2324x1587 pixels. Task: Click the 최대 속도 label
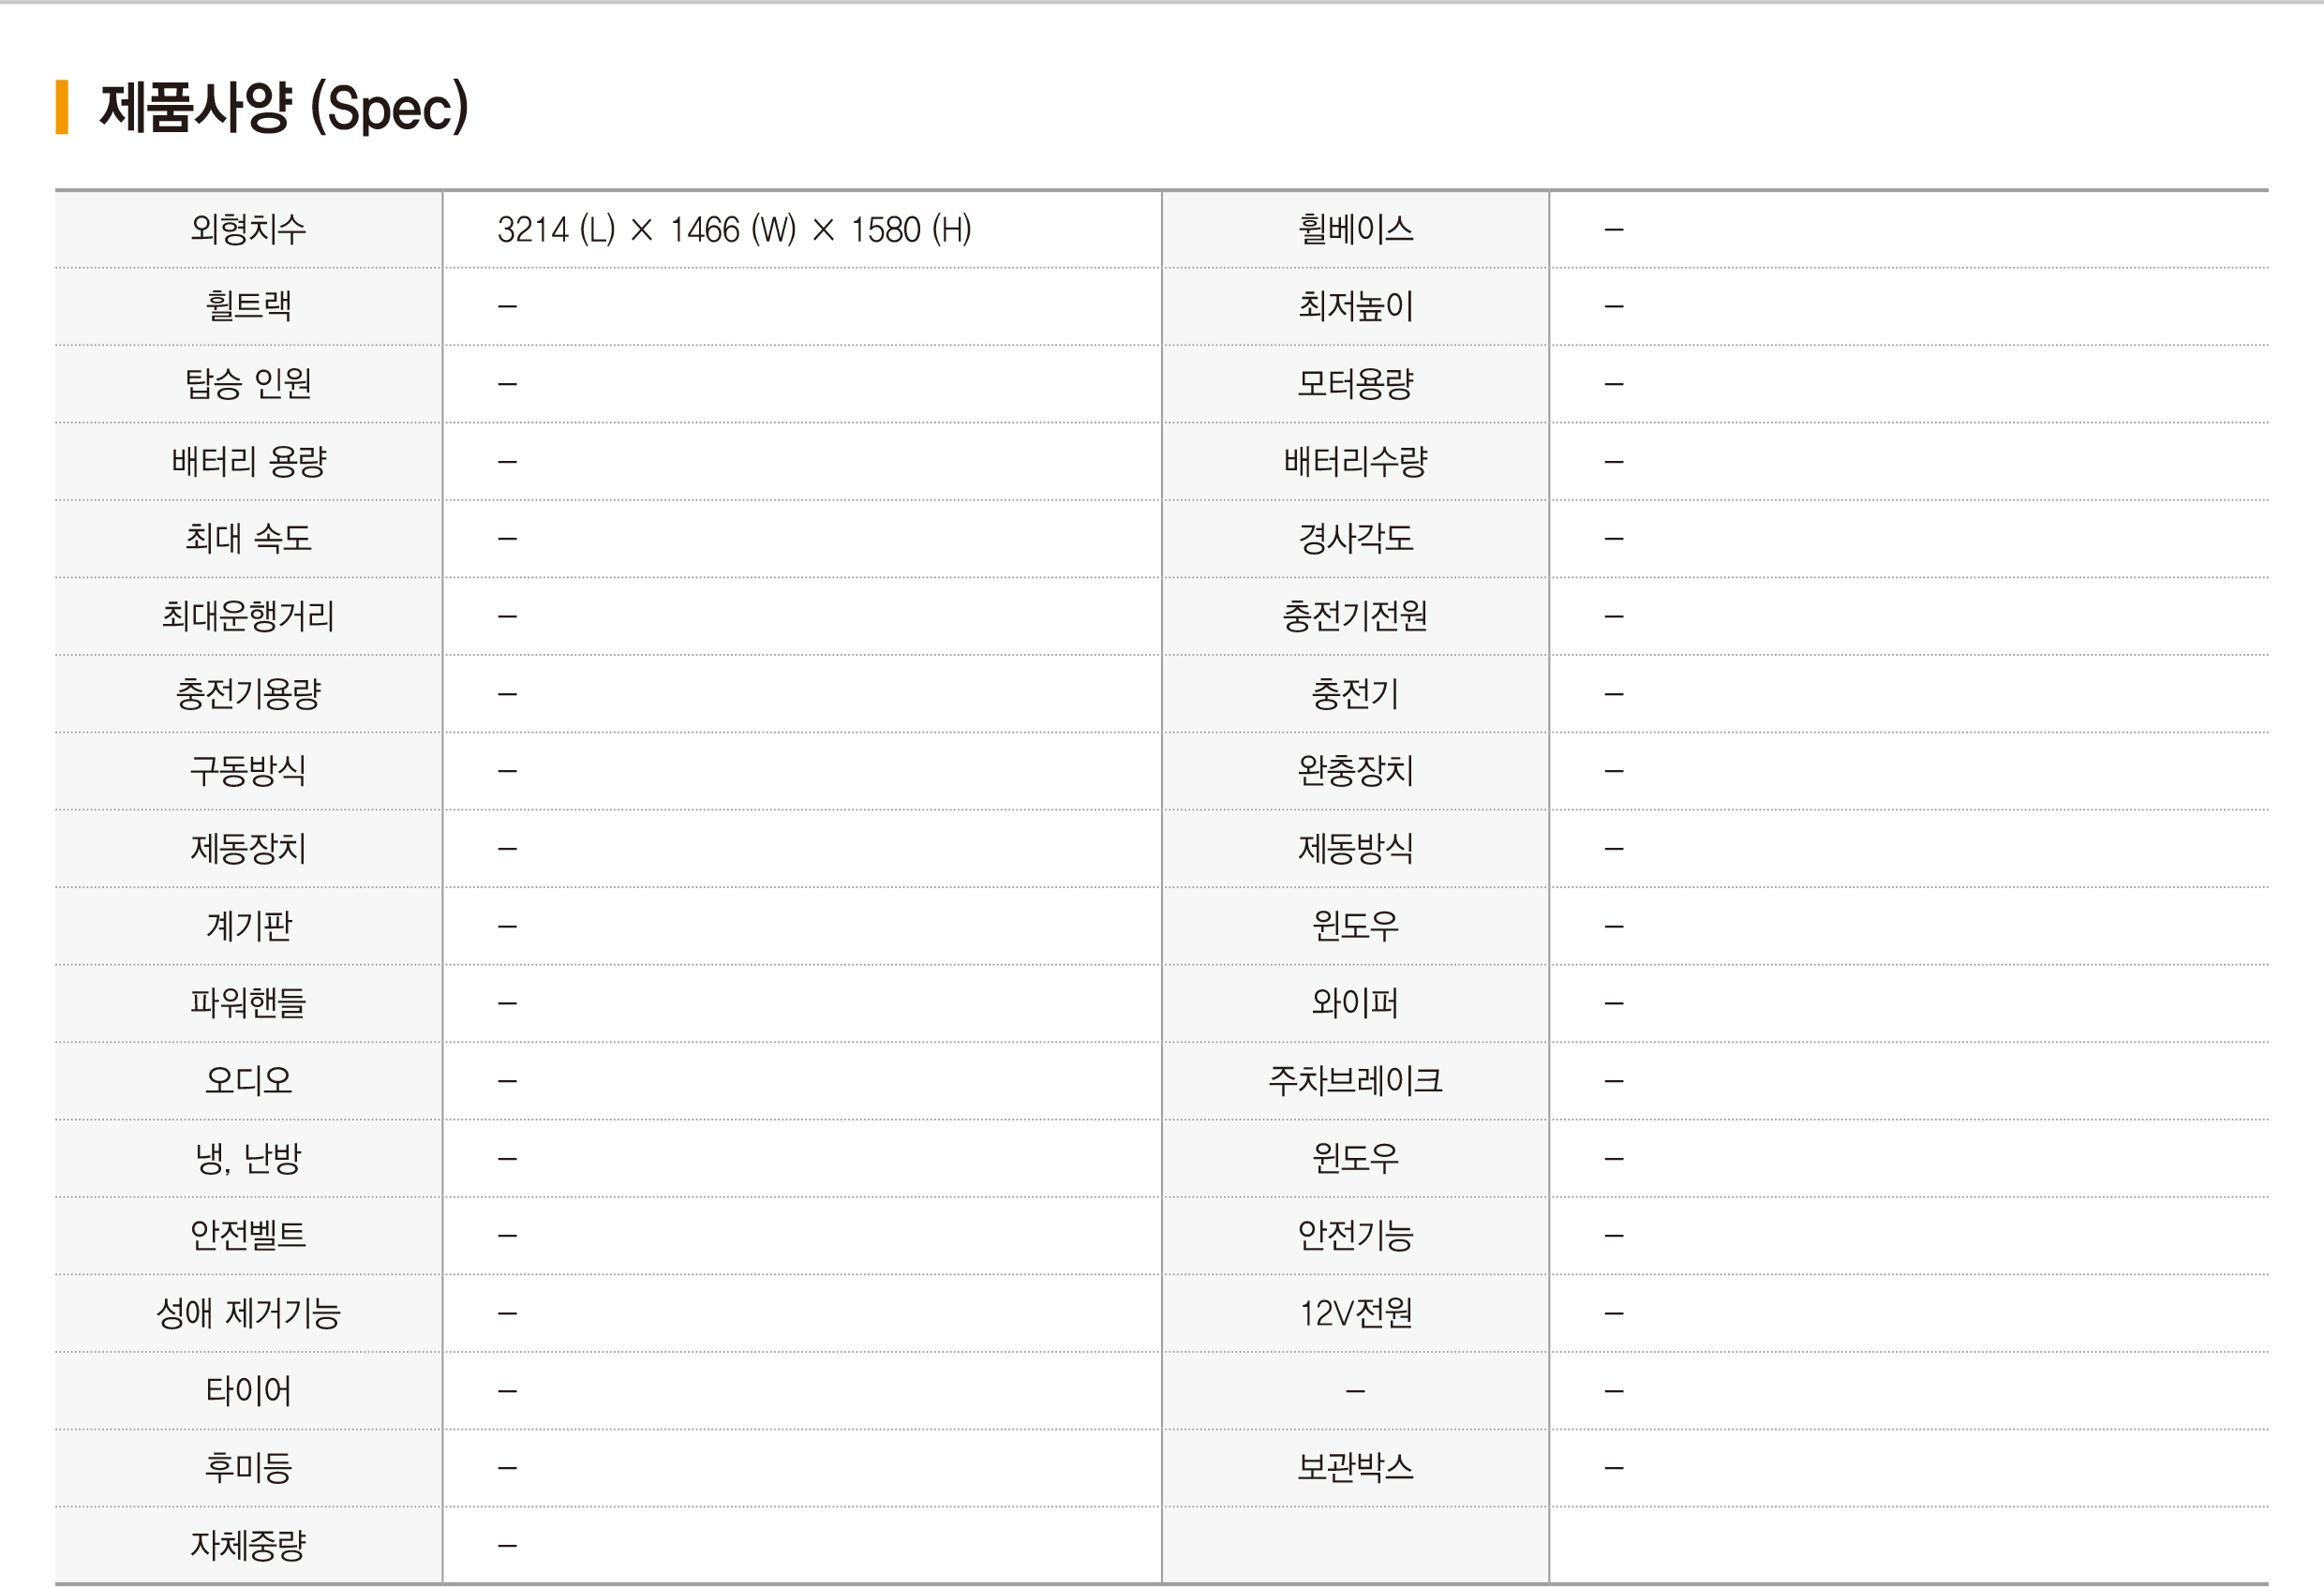[248, 538]
